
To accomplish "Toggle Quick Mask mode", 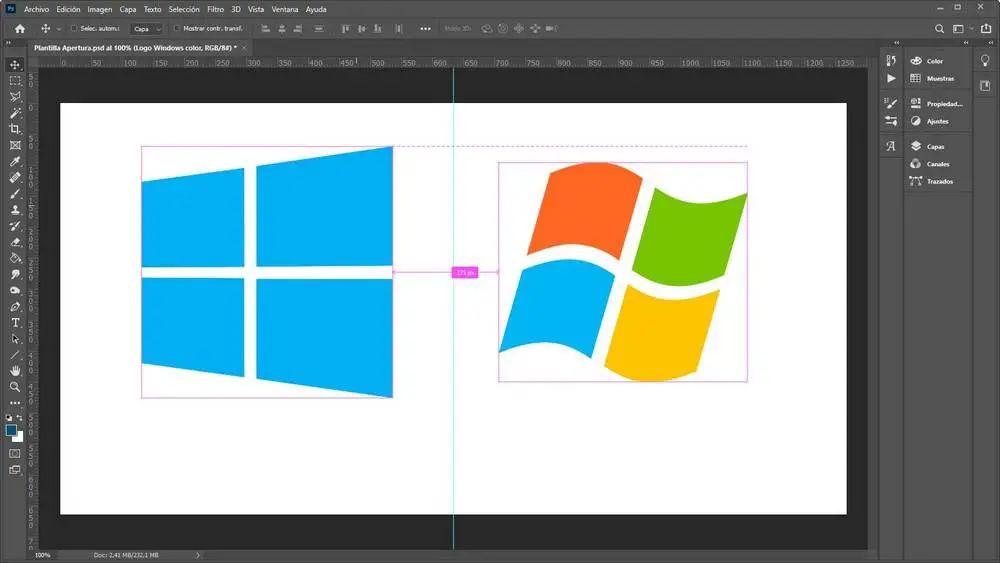I will 15,454.
